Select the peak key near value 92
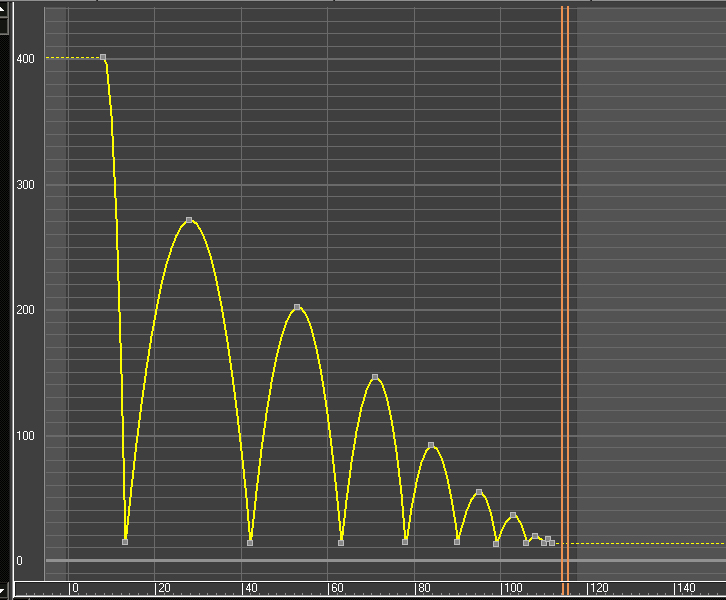 (x=431, y=445)
